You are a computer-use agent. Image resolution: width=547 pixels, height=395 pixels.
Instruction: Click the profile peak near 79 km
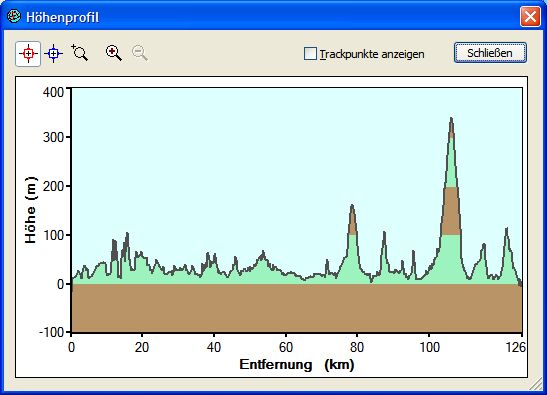click(352, 206)
